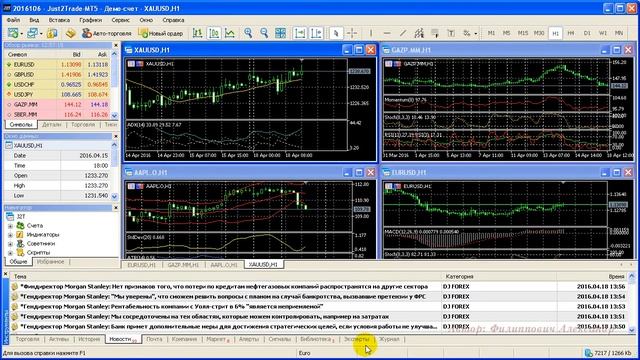Toggle chart shift icon
Image resolution: width=640 pixels, height=360 pixels.
316,33
